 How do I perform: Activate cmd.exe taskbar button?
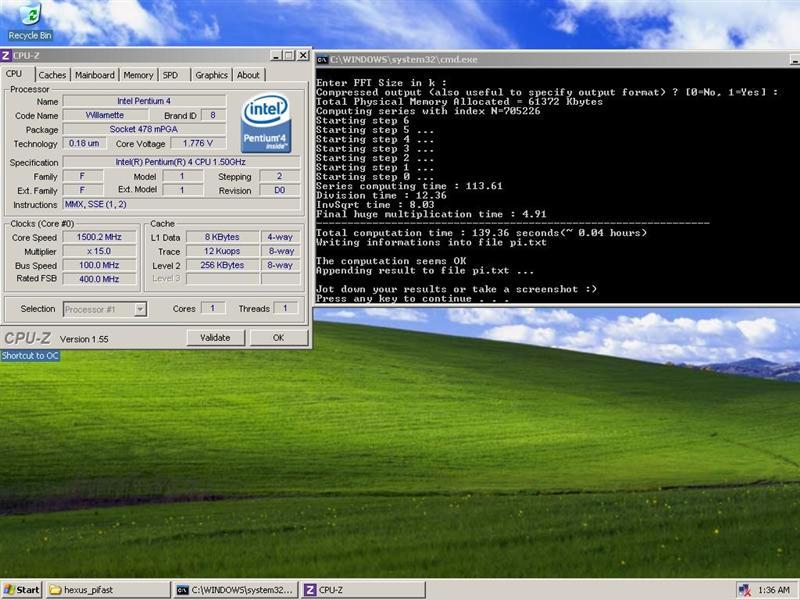[235, 590]
